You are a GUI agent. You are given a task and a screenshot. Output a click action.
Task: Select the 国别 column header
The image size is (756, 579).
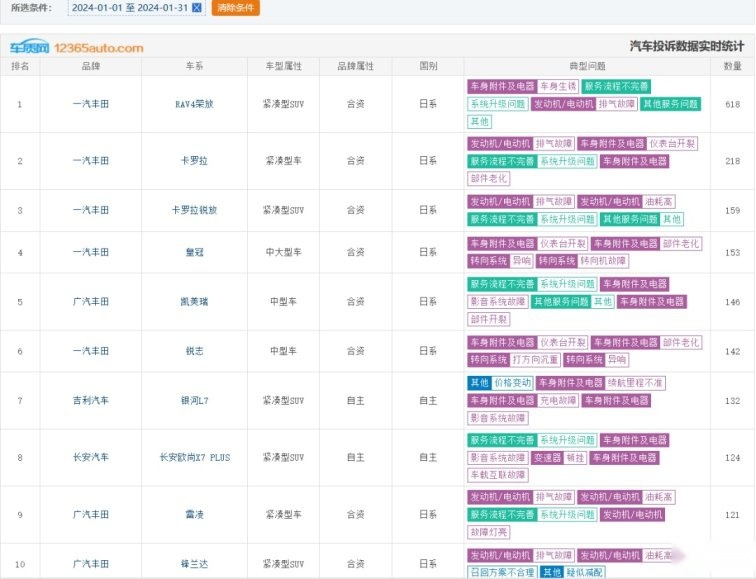428,66
